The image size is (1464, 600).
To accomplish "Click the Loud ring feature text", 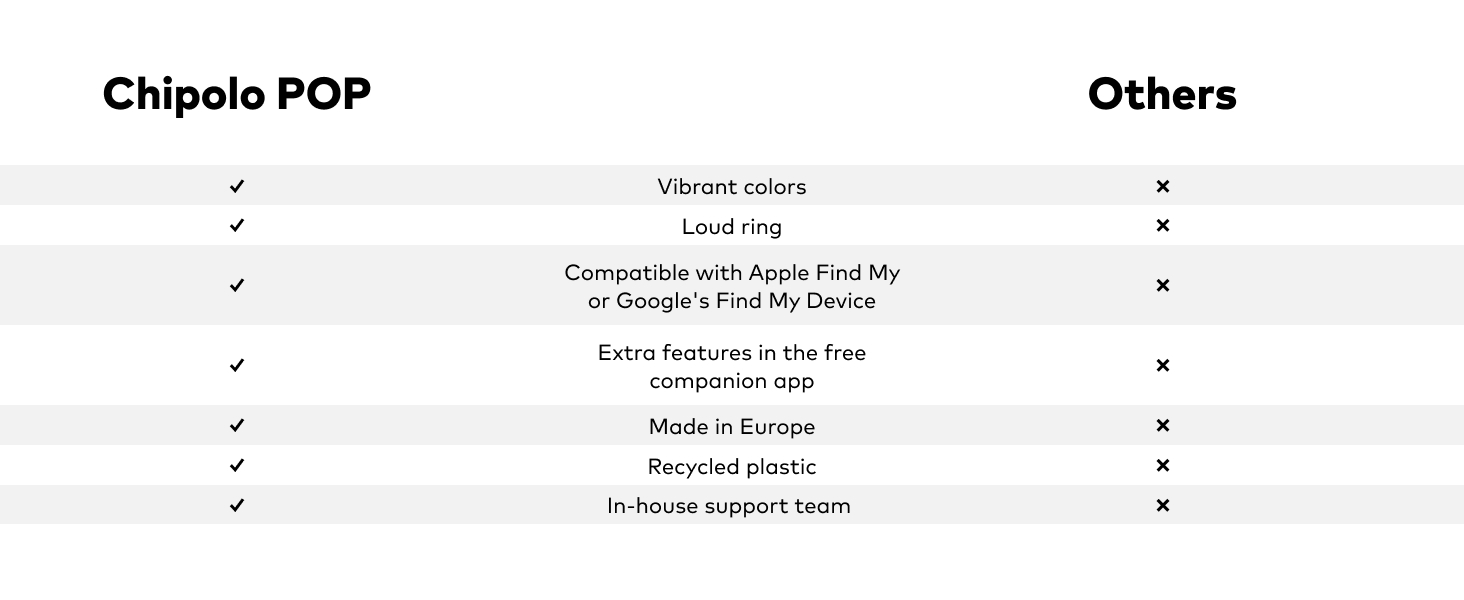I will [732, 227].
